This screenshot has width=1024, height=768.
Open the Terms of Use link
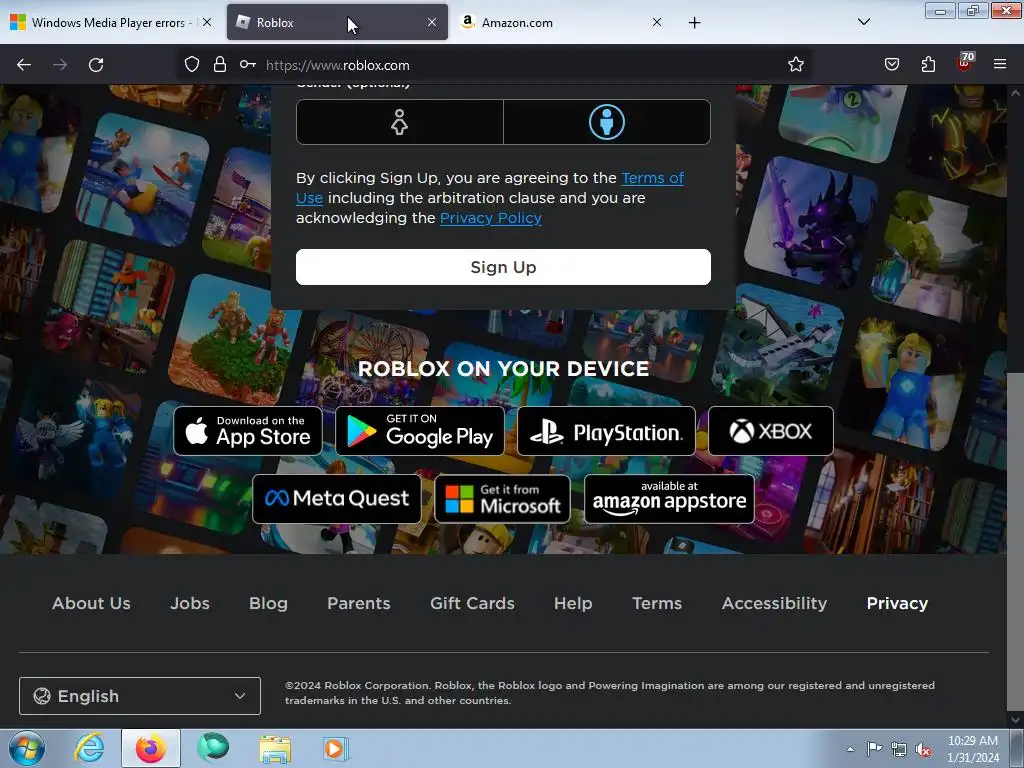pos(652,178)
